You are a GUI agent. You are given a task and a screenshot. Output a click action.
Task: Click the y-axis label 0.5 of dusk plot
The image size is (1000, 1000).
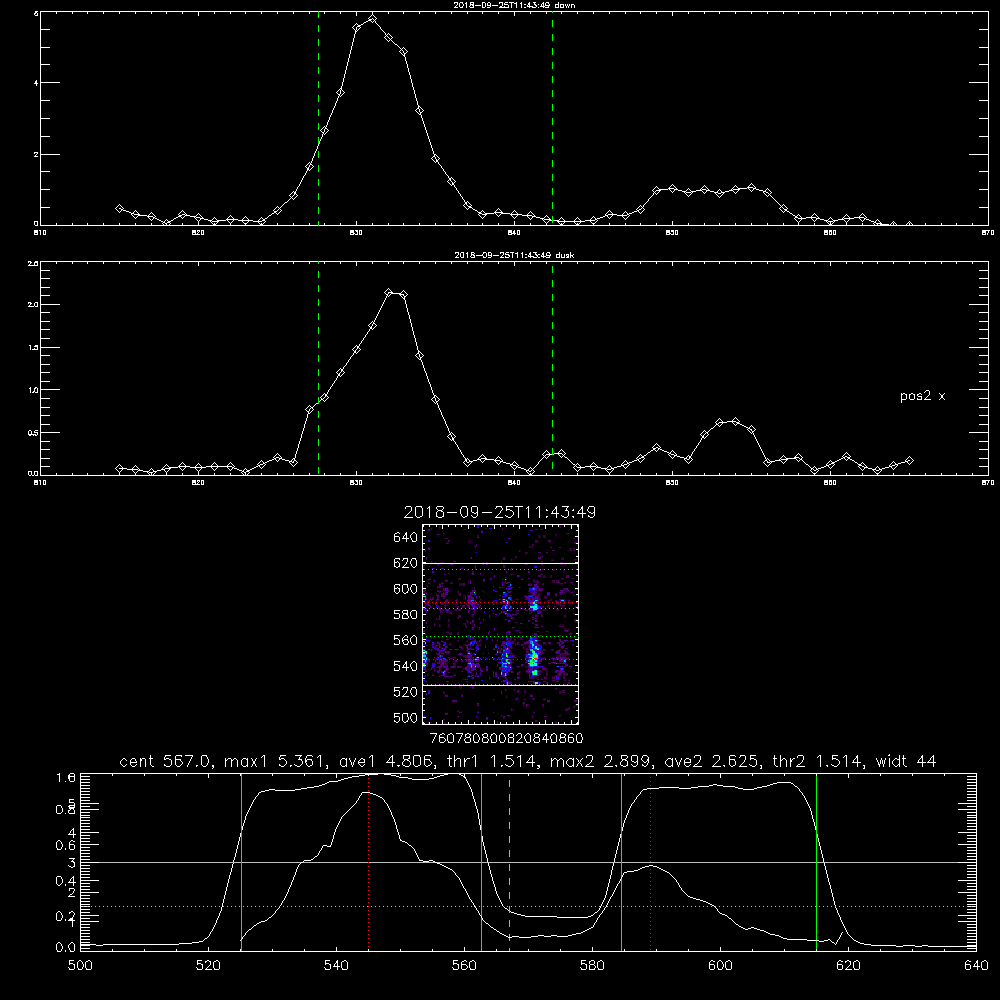34,432
